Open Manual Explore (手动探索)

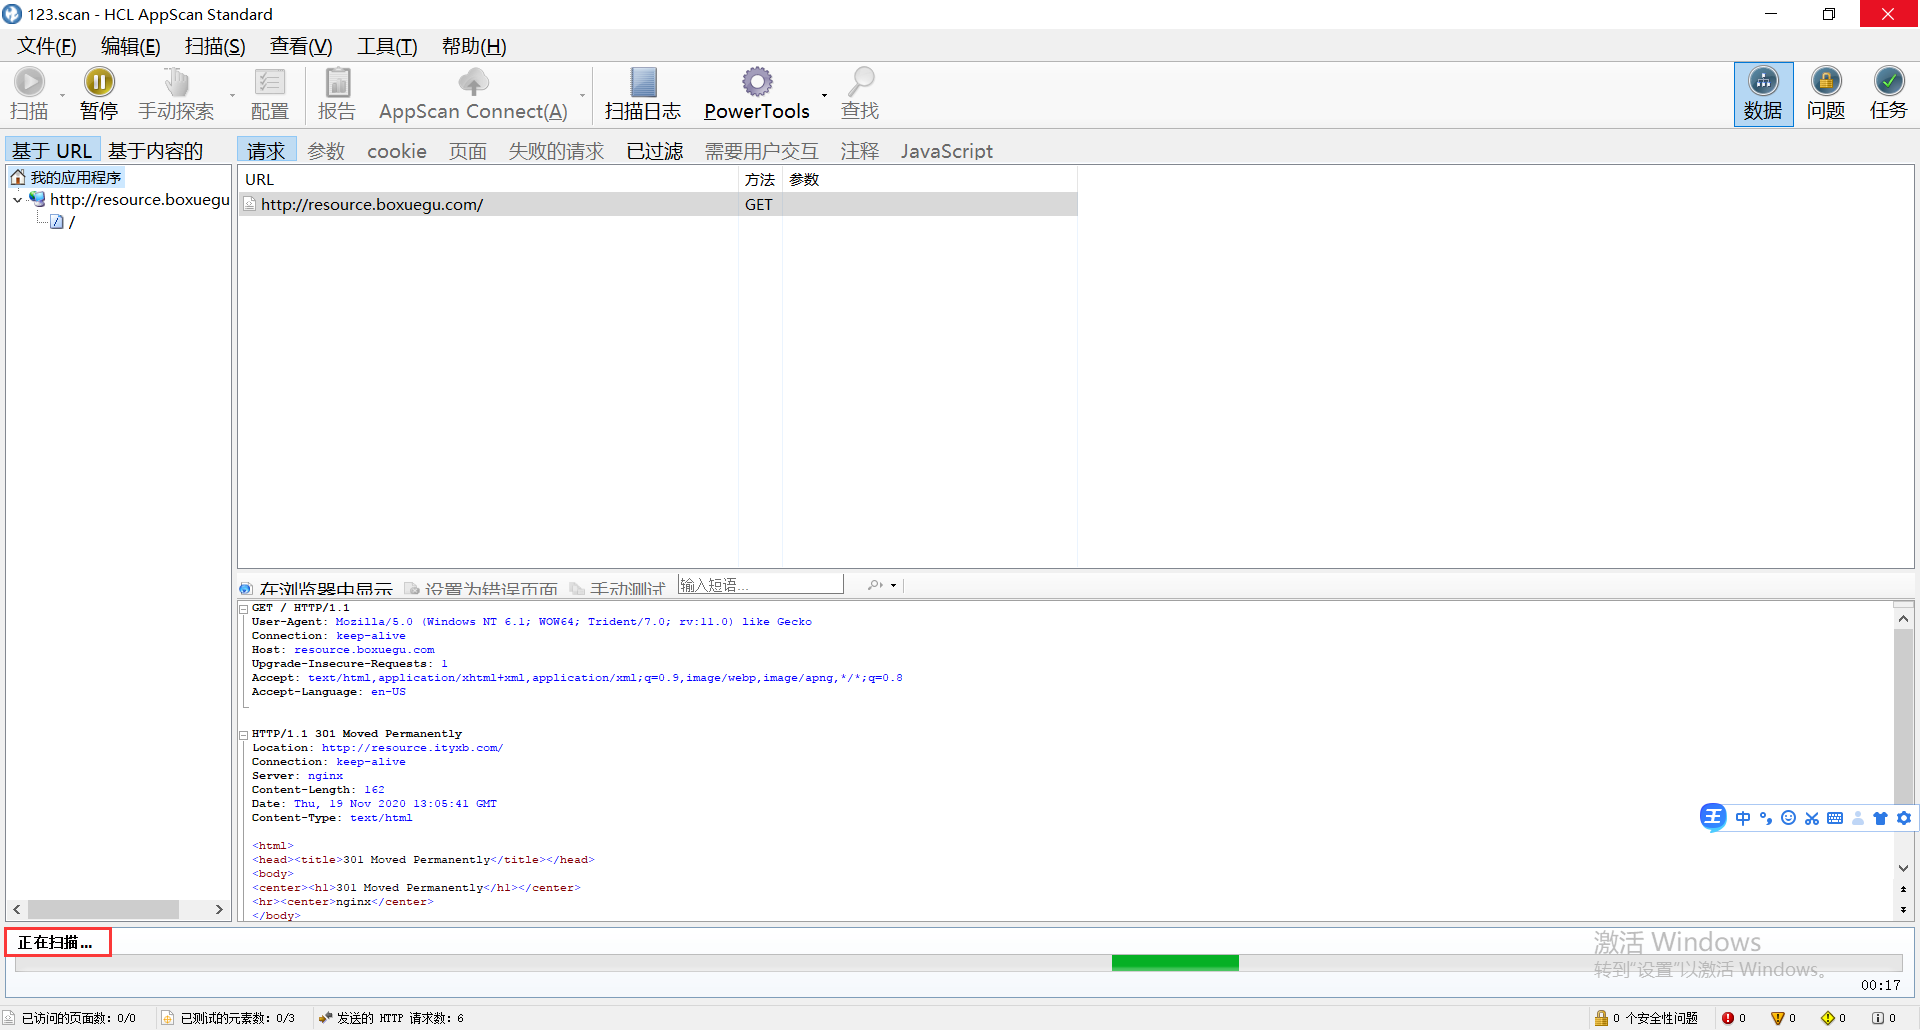[x=176, y=94]
